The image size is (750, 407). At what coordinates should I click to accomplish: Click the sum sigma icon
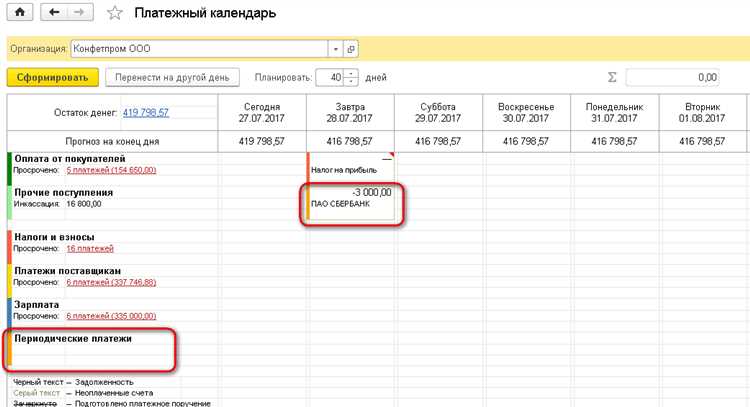pos(612,78)
